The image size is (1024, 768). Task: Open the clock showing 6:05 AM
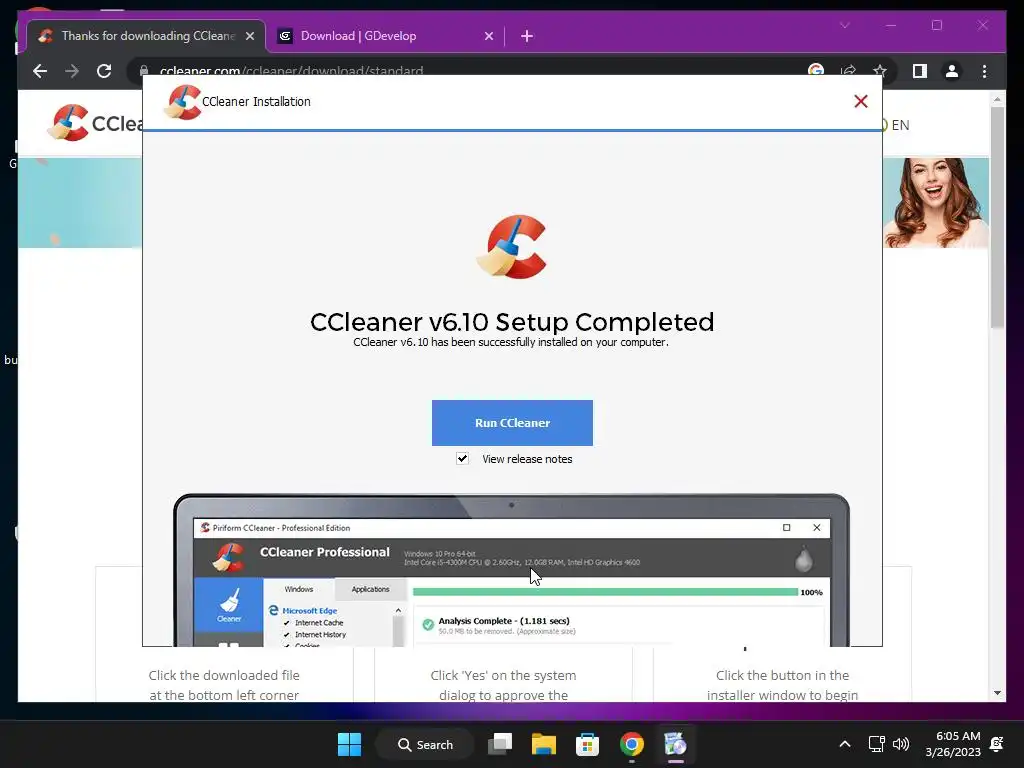point(953,744)
